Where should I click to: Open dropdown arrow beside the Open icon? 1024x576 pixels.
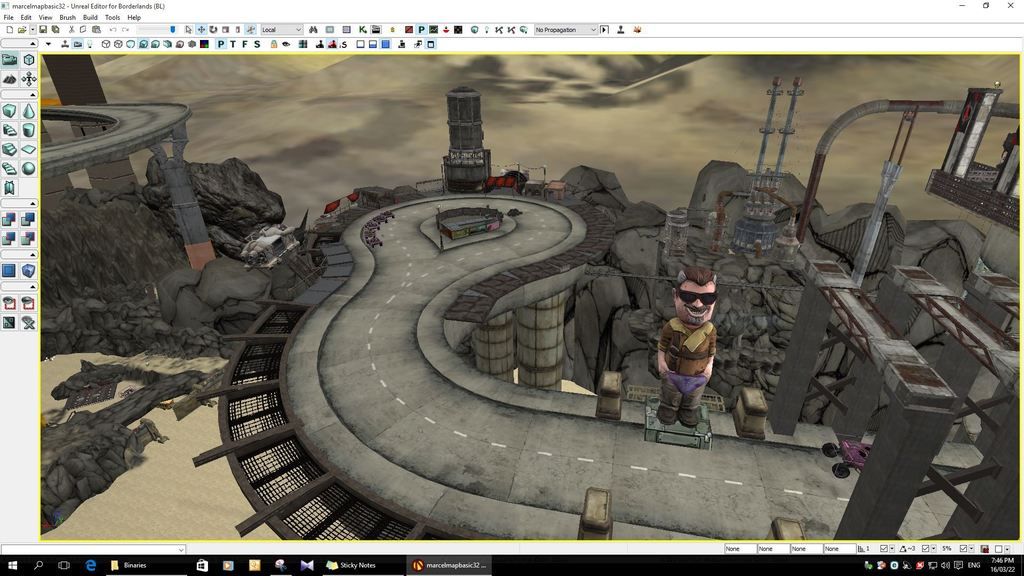(x=32, y=30)
